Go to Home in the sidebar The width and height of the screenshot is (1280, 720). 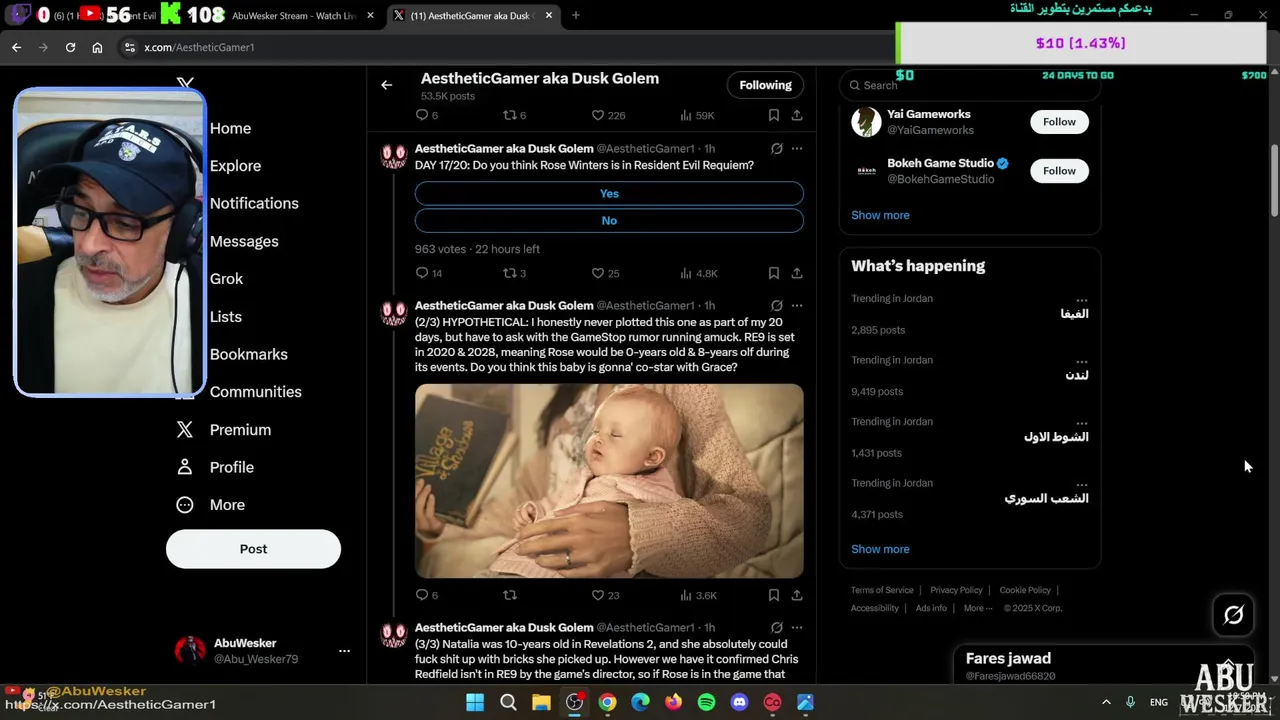coord(230,128)
